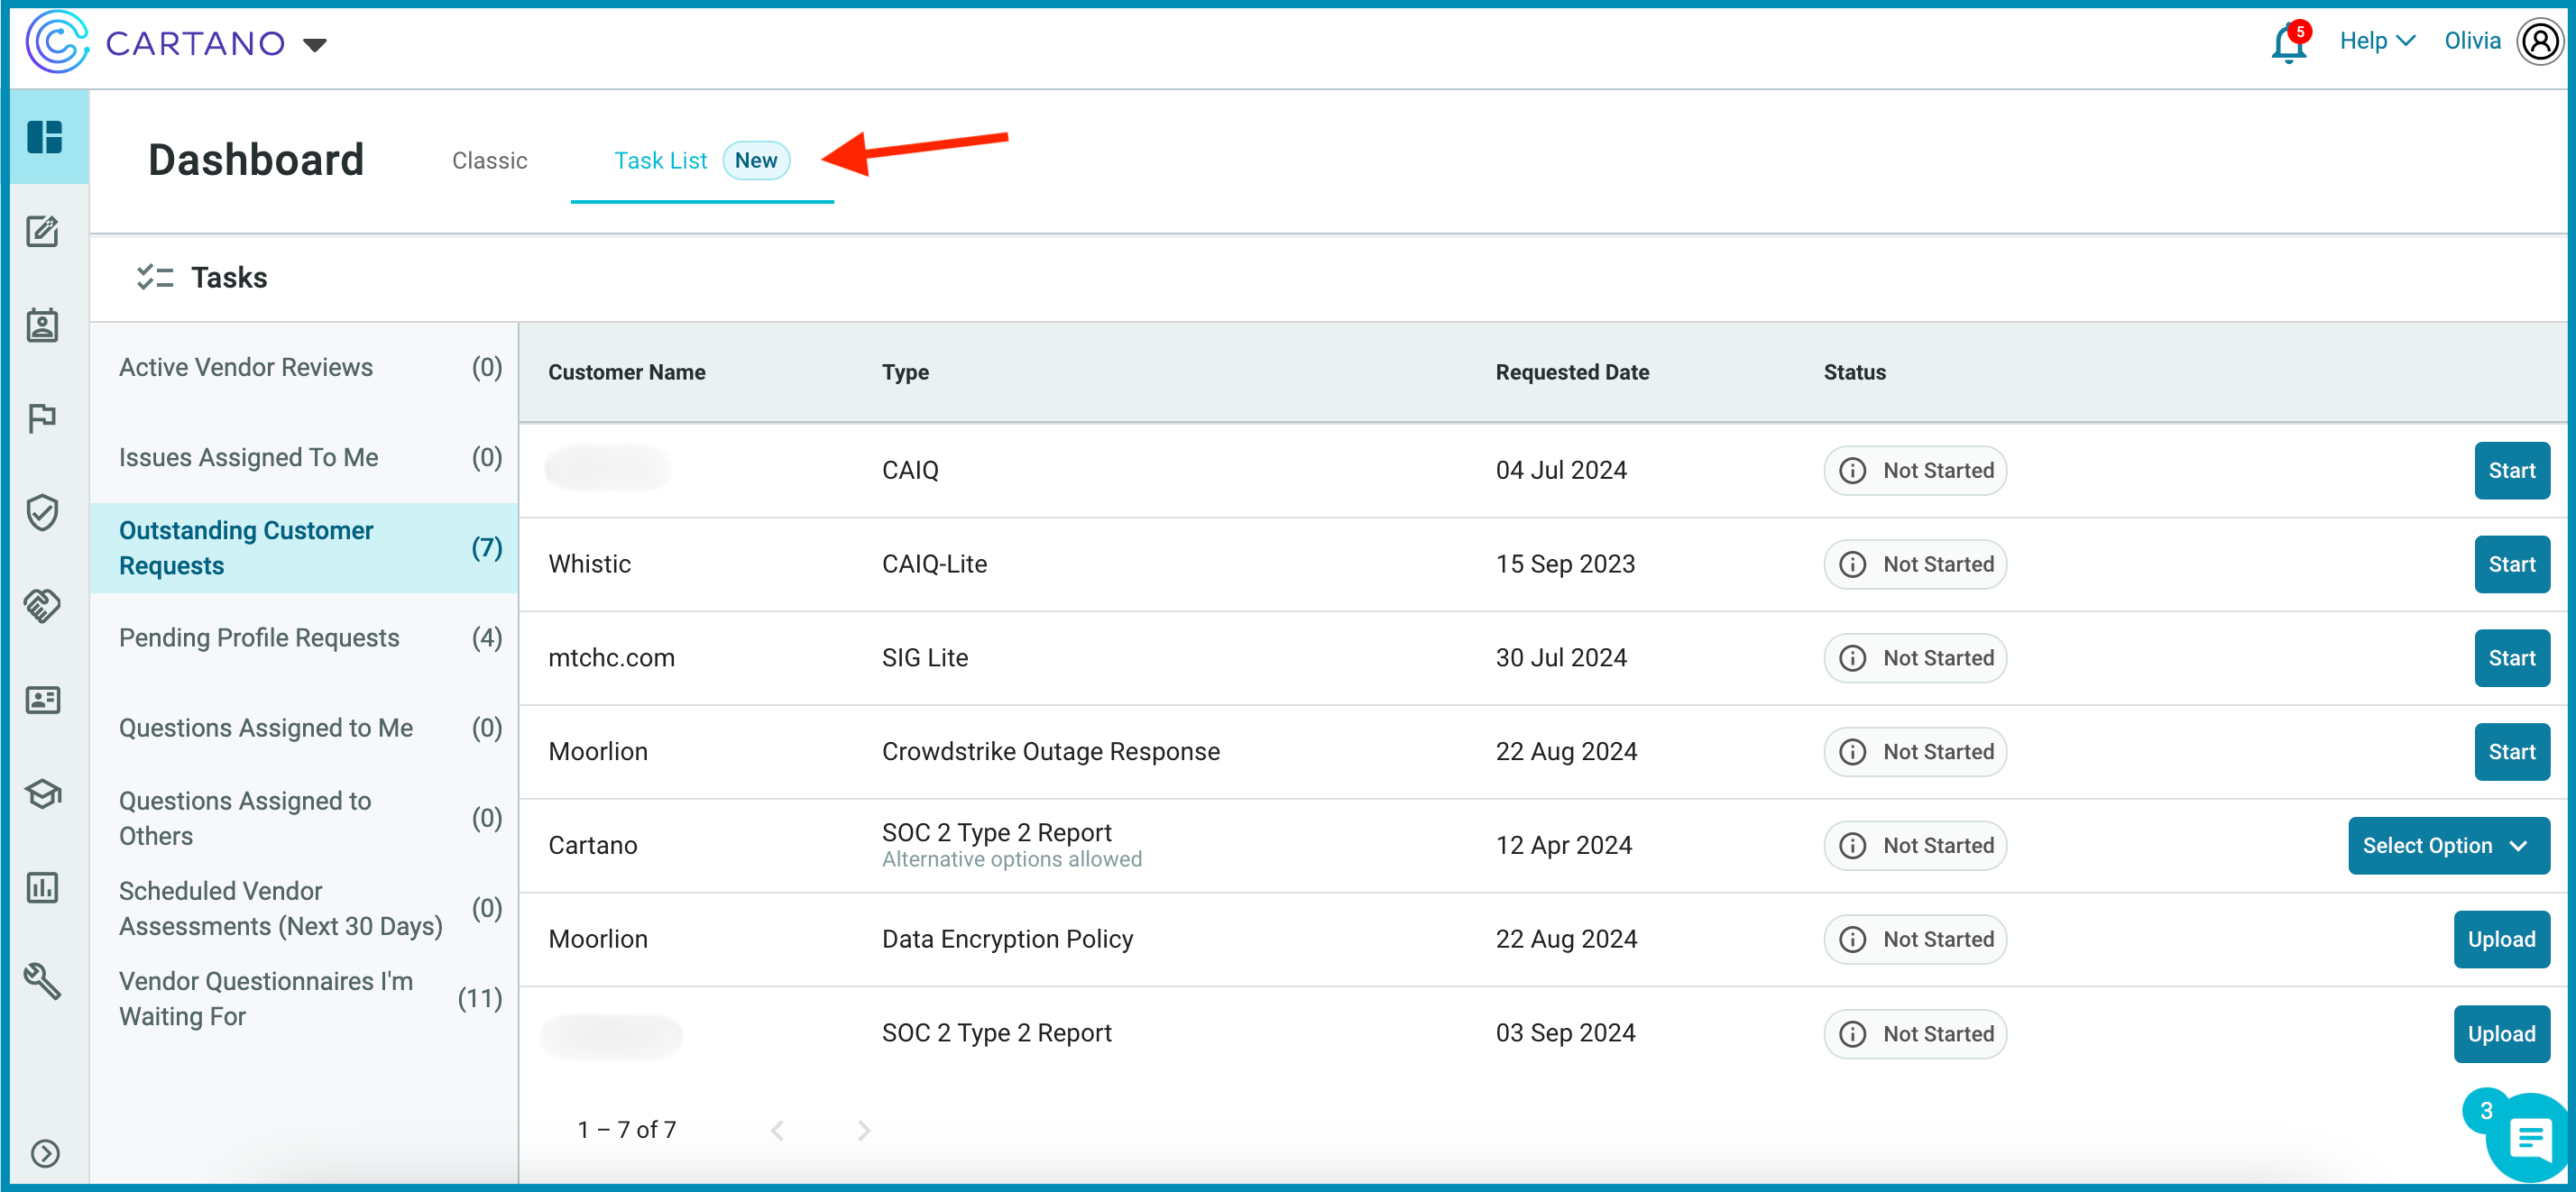The image size is (2576, 1192).
Task: Open the graduation cap icon in sidebar
Action: 43,794
